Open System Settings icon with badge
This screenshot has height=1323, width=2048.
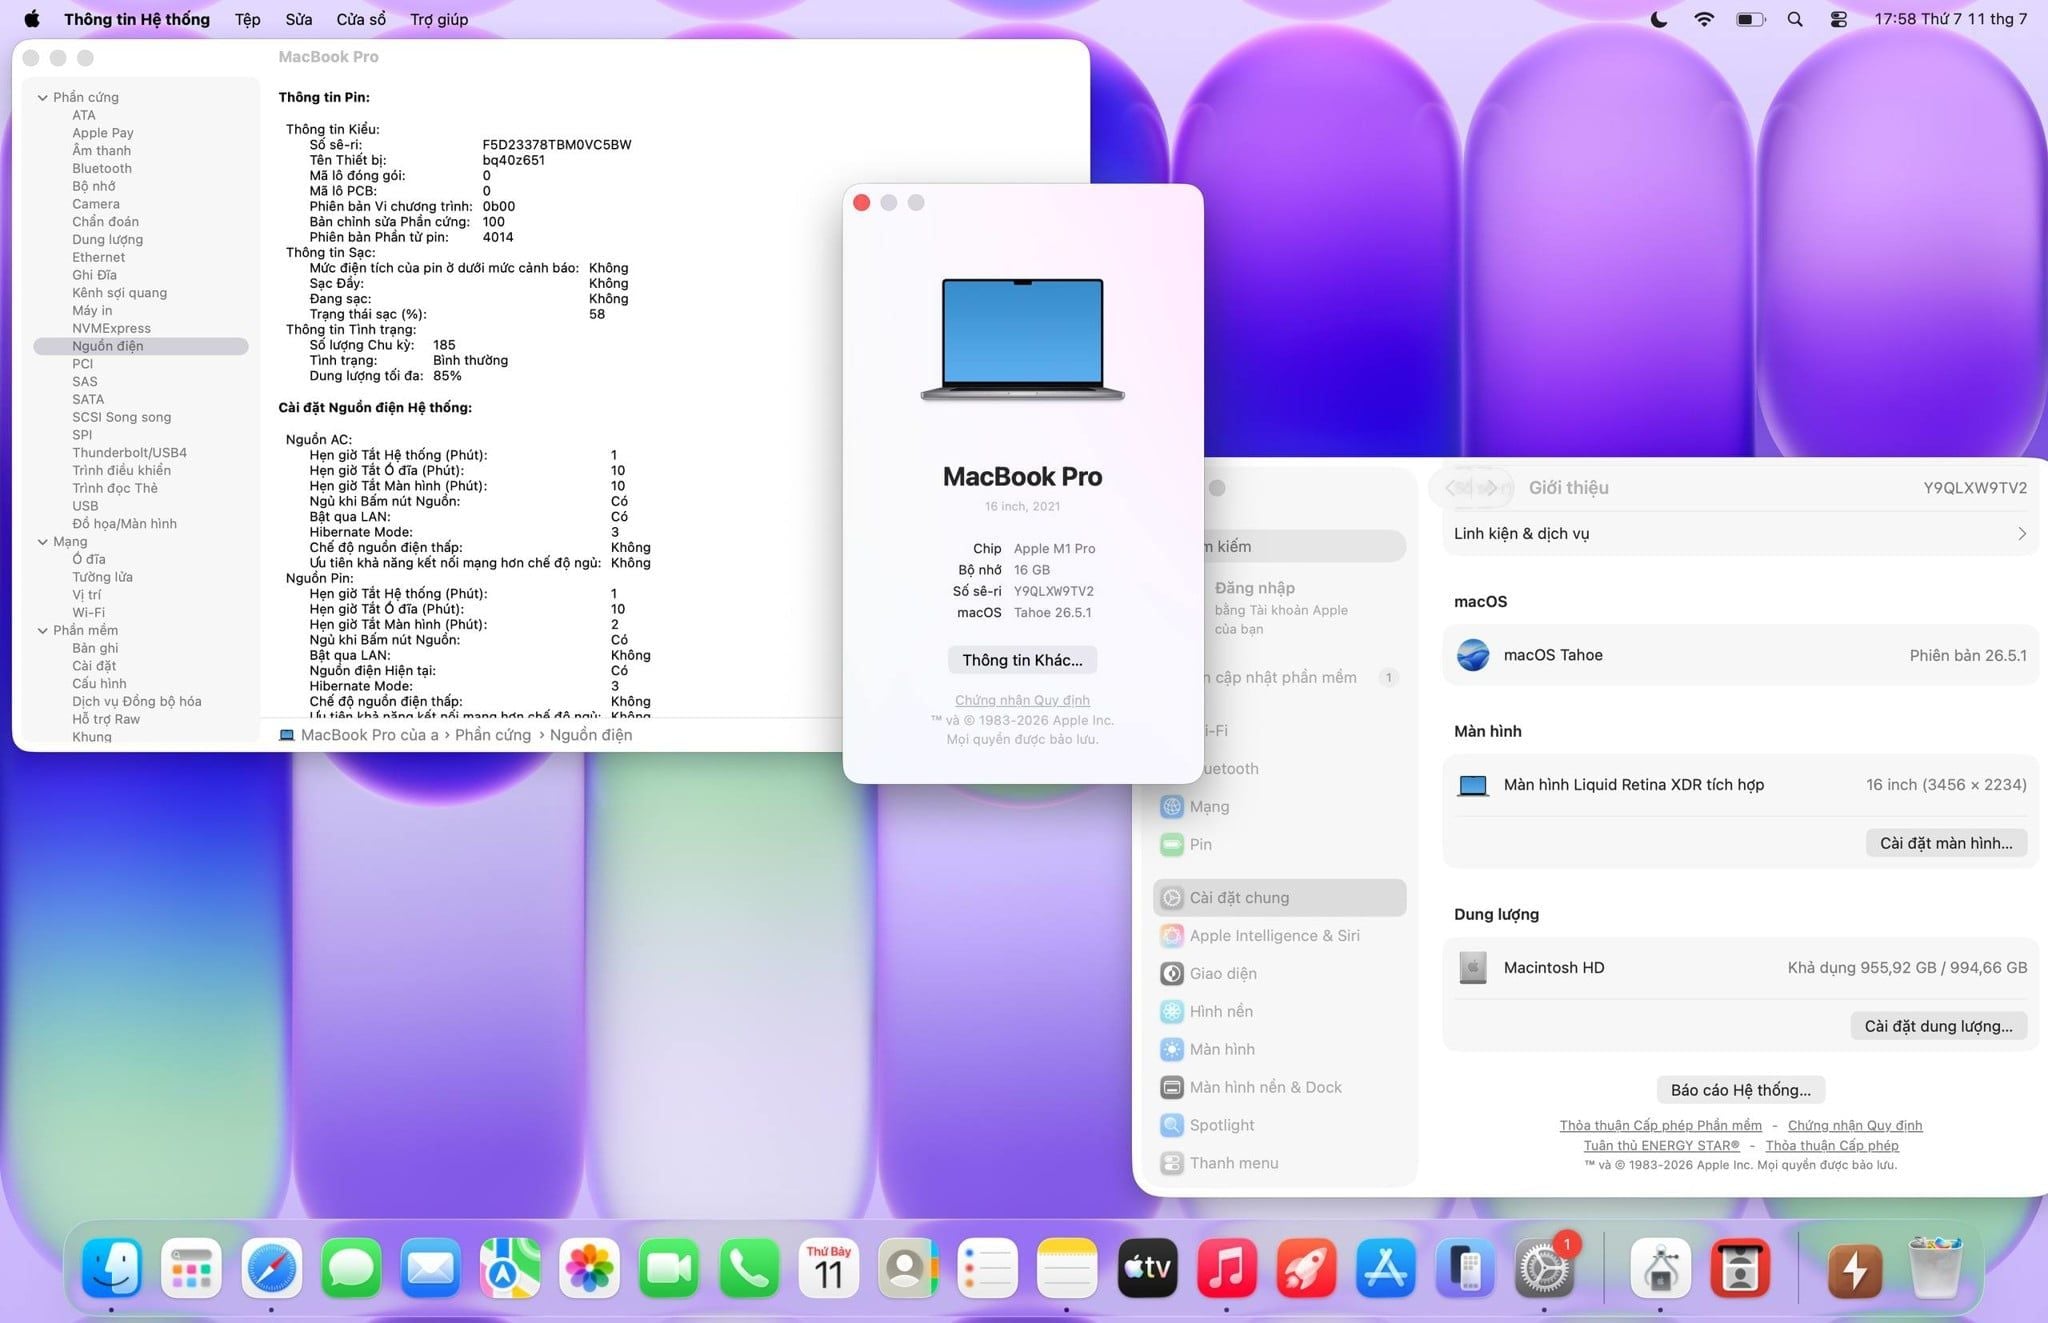1545,1267
